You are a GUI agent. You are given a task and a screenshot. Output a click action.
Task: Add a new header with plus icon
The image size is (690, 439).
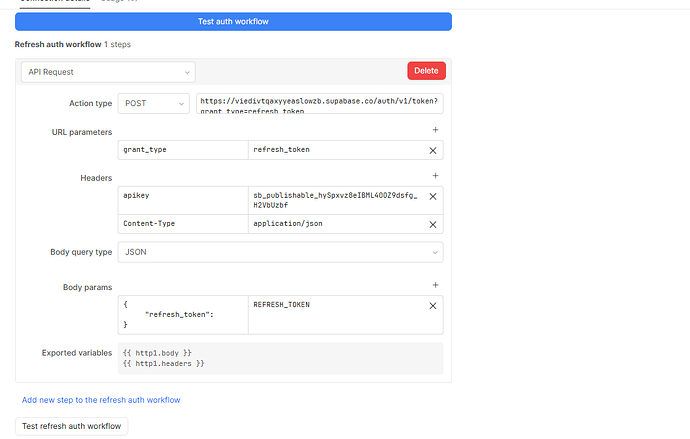pyautogui.click(x=434, y=177)
